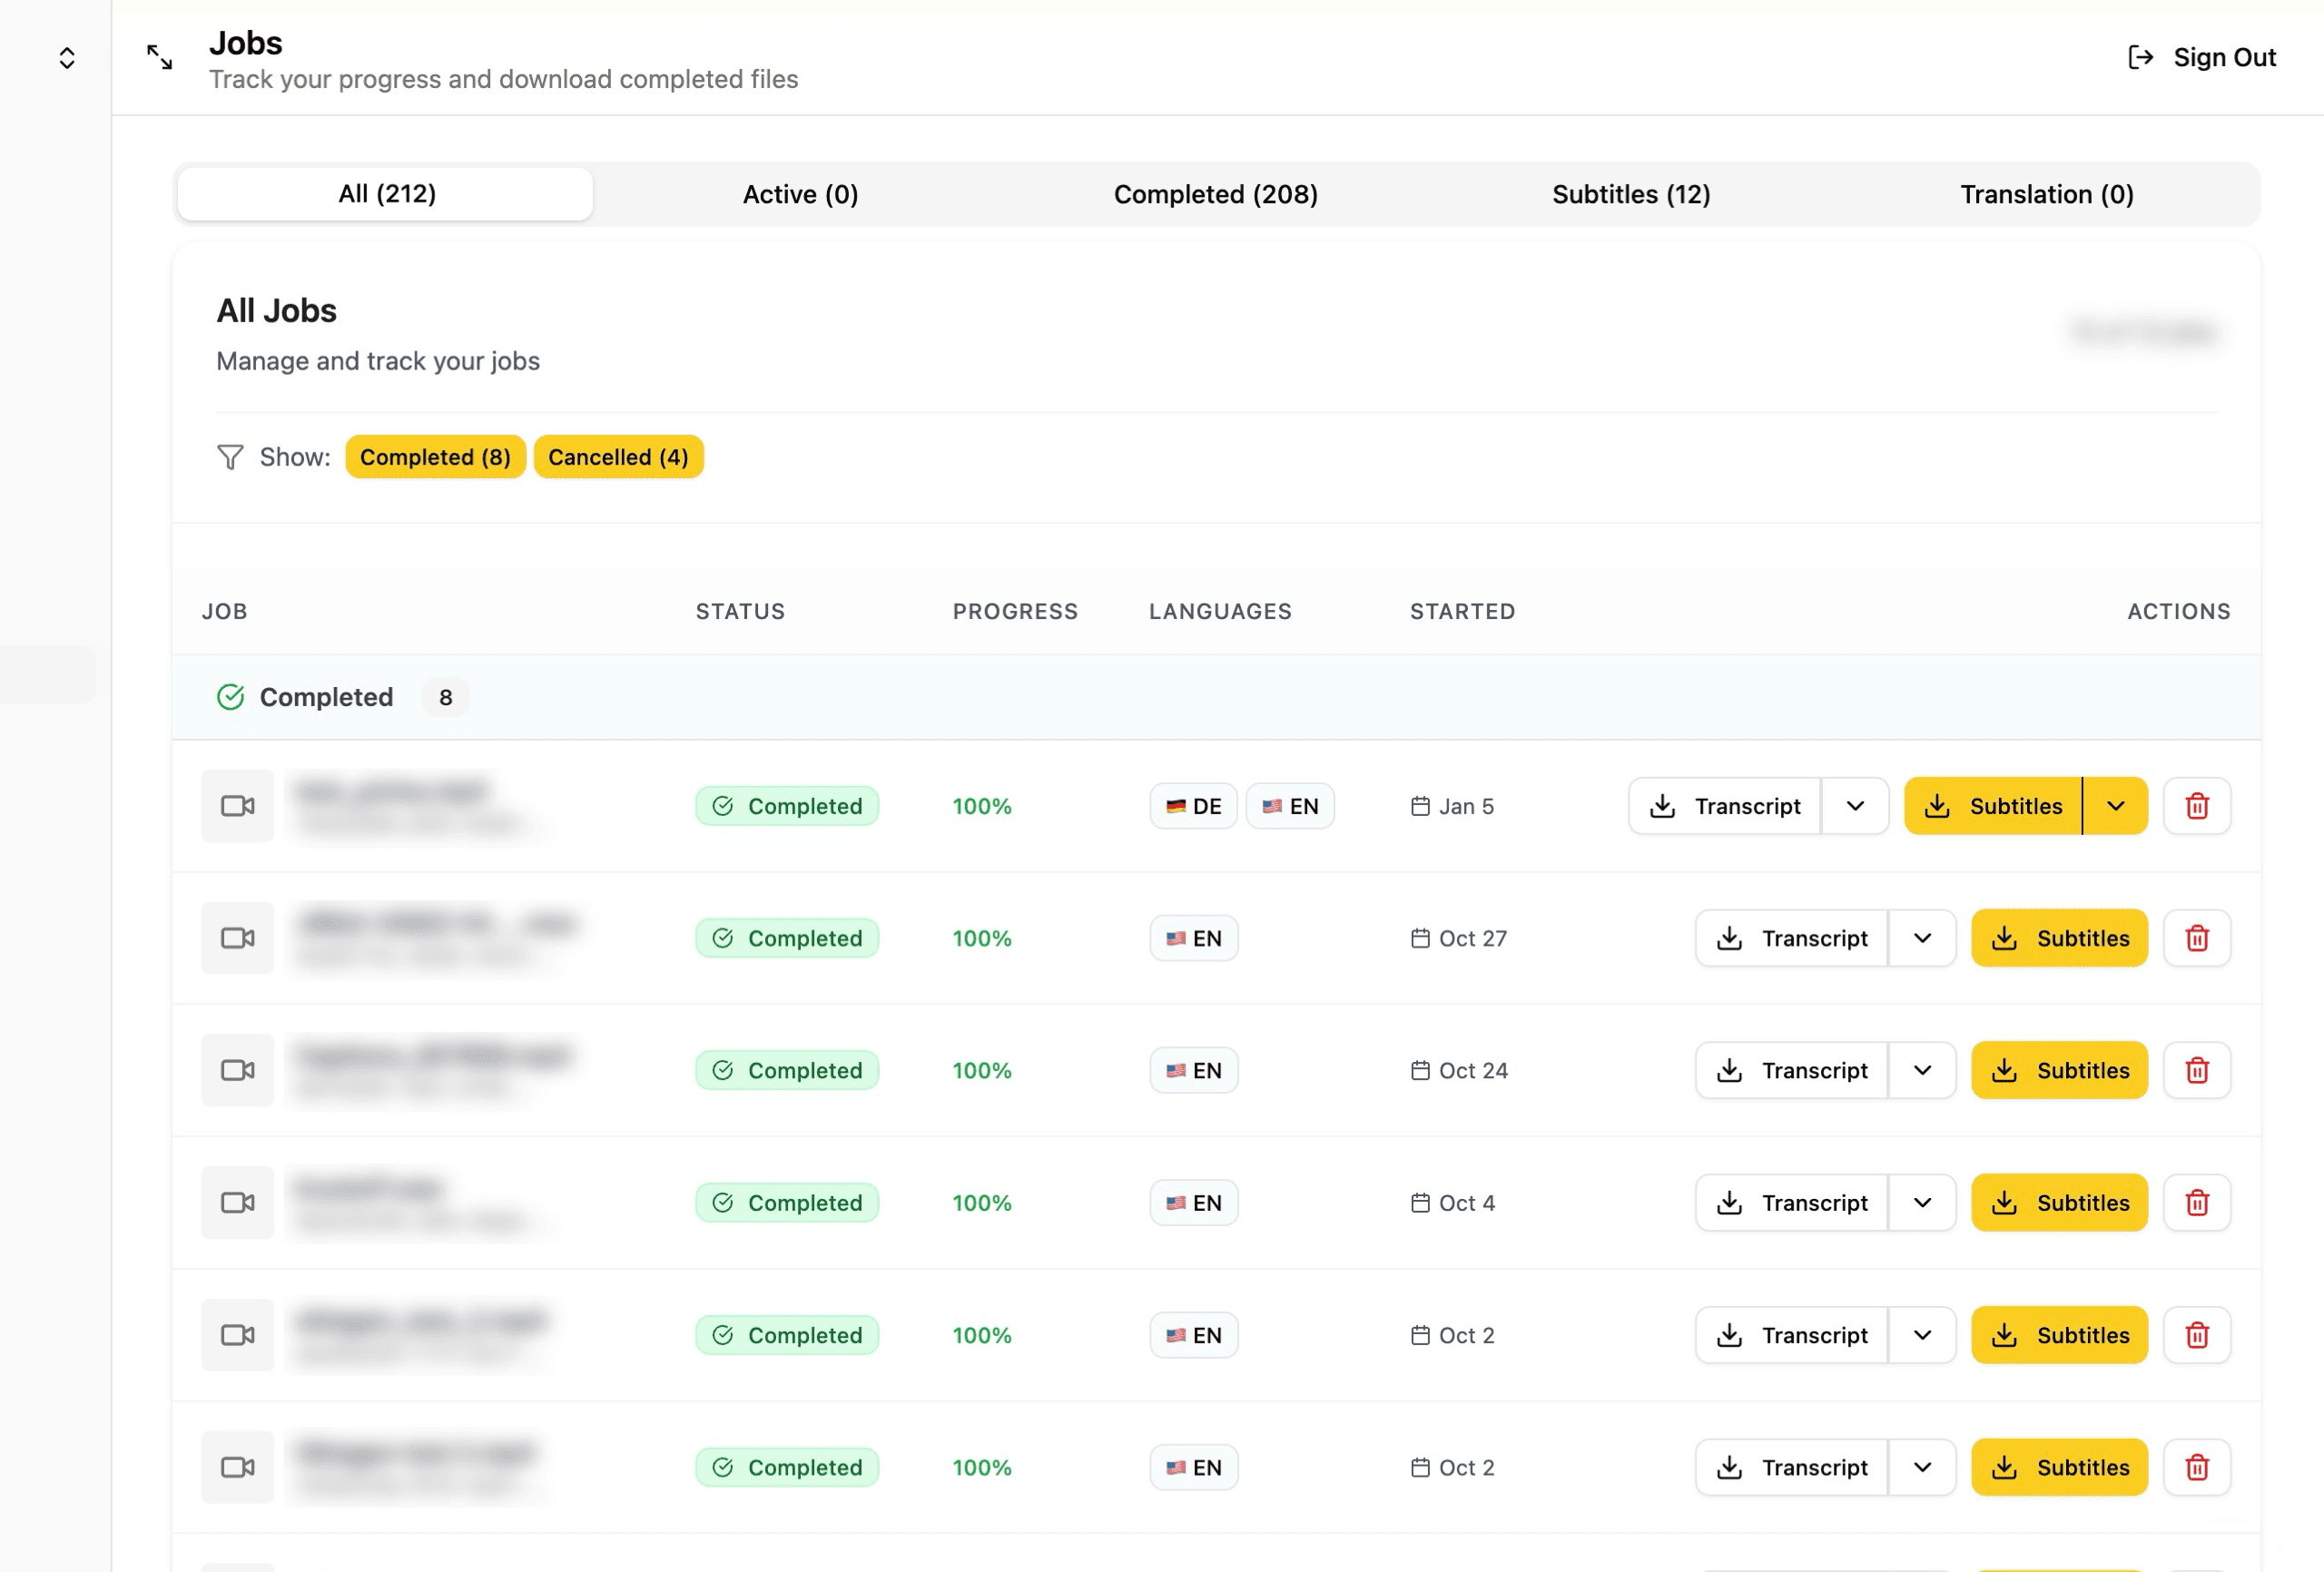The width and height of the screenshot is (2324, 1572).
Task: Select the DE language badge on the Jan 5 row
Action: [x=1192, y=806]
